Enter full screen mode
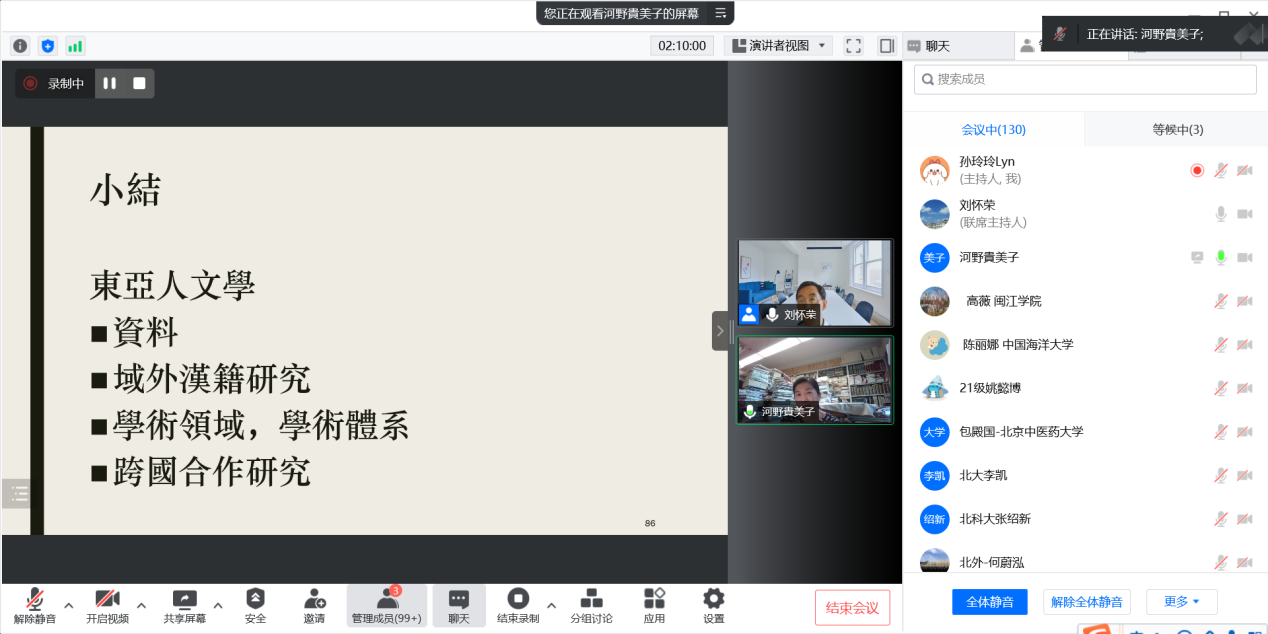This screenshot has width=1268, height=634. click(x=853, y=46)
